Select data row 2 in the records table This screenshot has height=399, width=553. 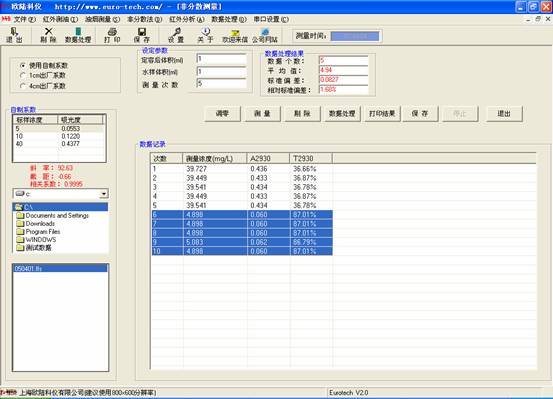[x=242, y=178]
